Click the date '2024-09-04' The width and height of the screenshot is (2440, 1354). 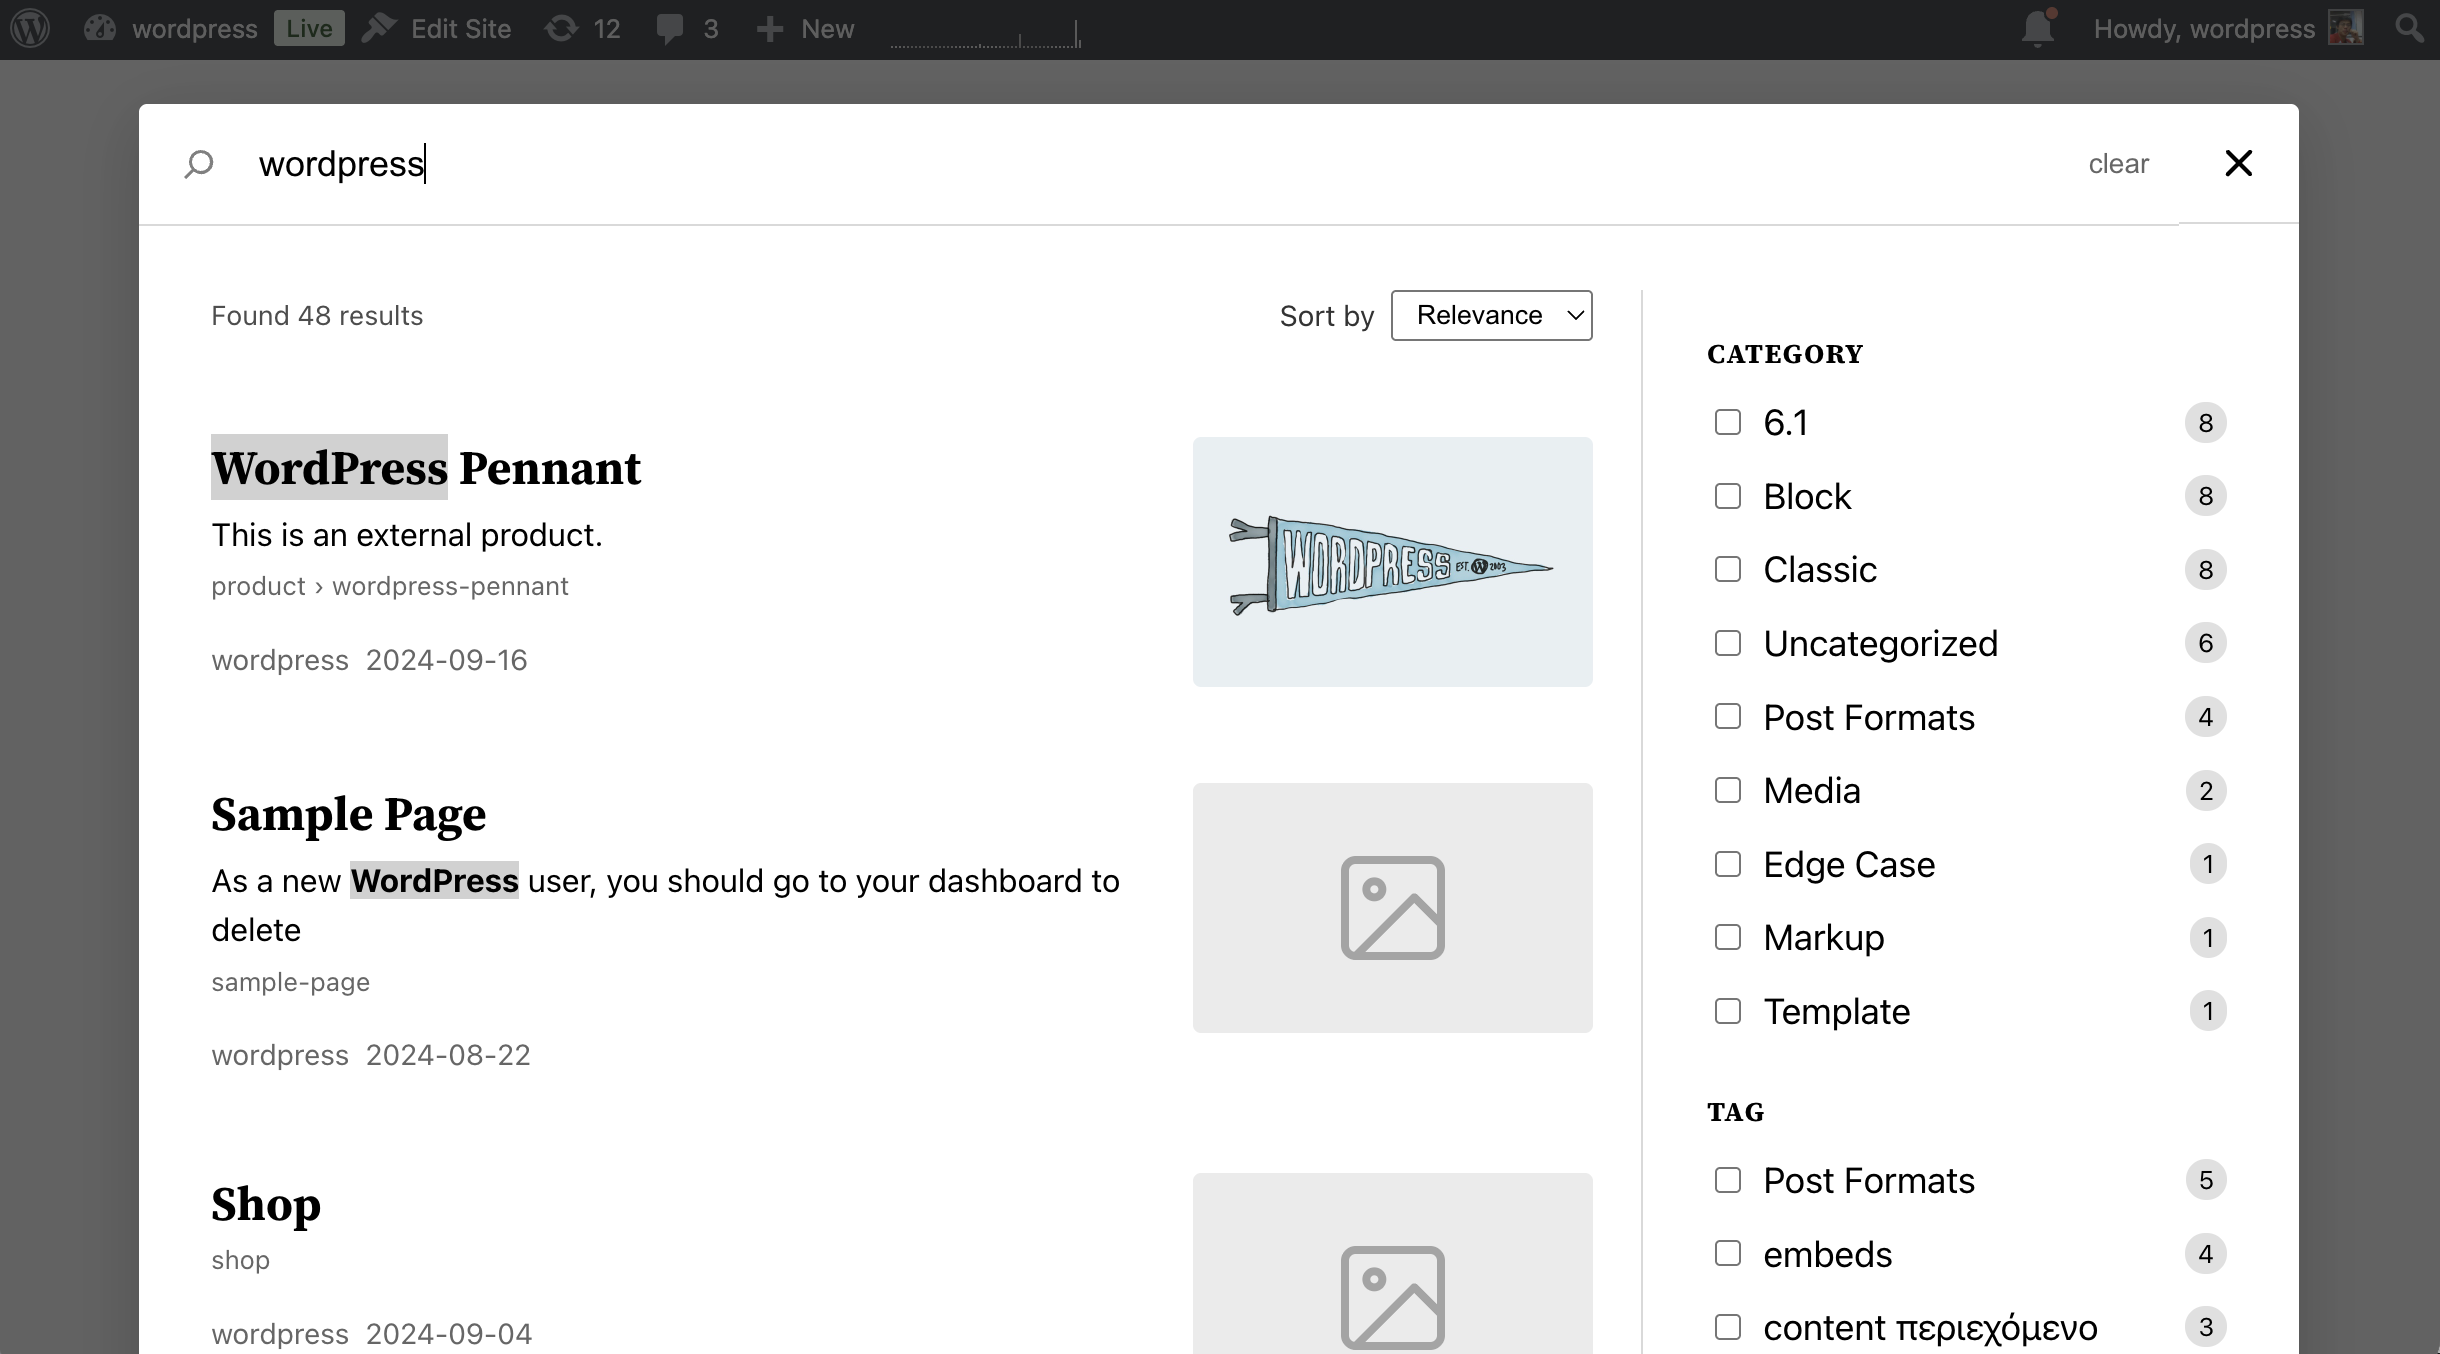(449, 1334)
